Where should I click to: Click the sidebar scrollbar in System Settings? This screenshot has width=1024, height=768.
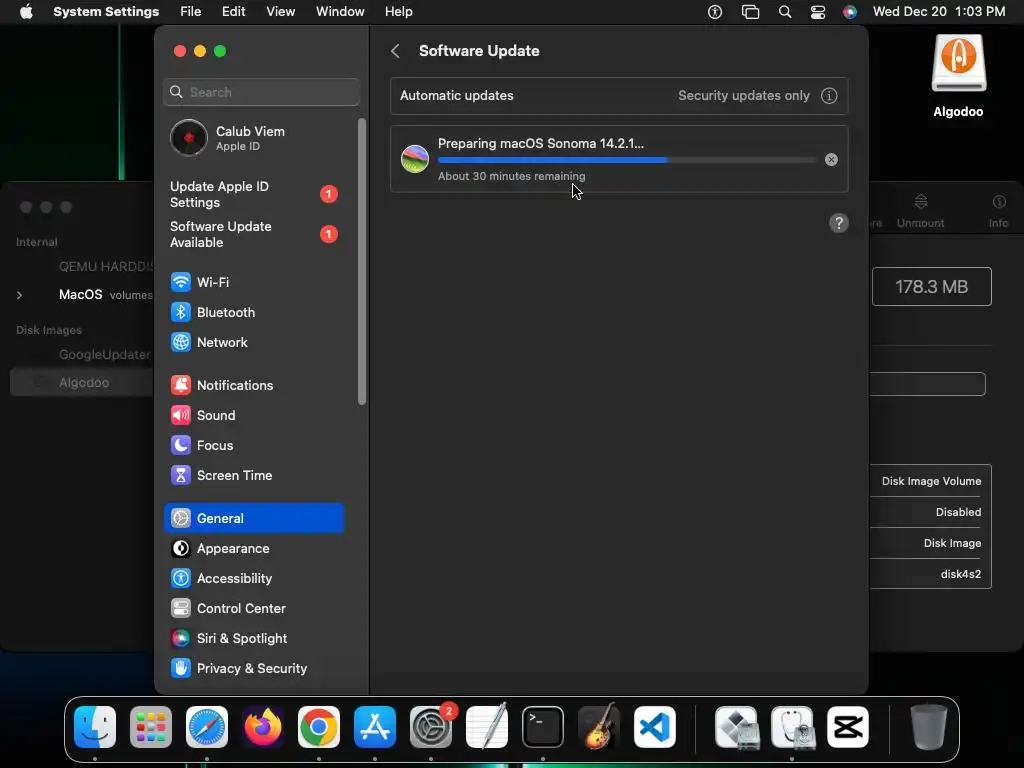362,261
